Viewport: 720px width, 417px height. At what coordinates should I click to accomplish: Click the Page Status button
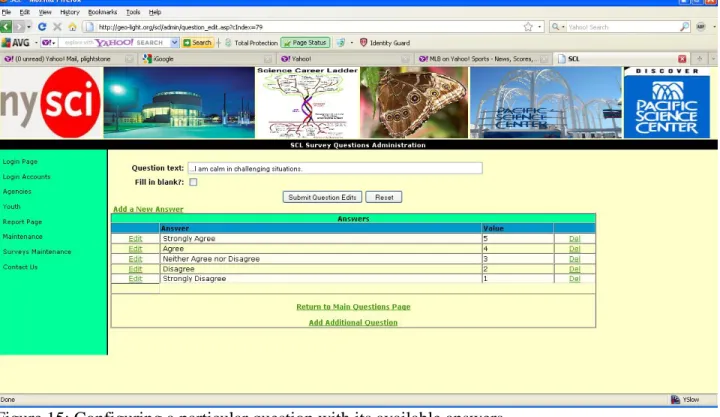(305, 43)
